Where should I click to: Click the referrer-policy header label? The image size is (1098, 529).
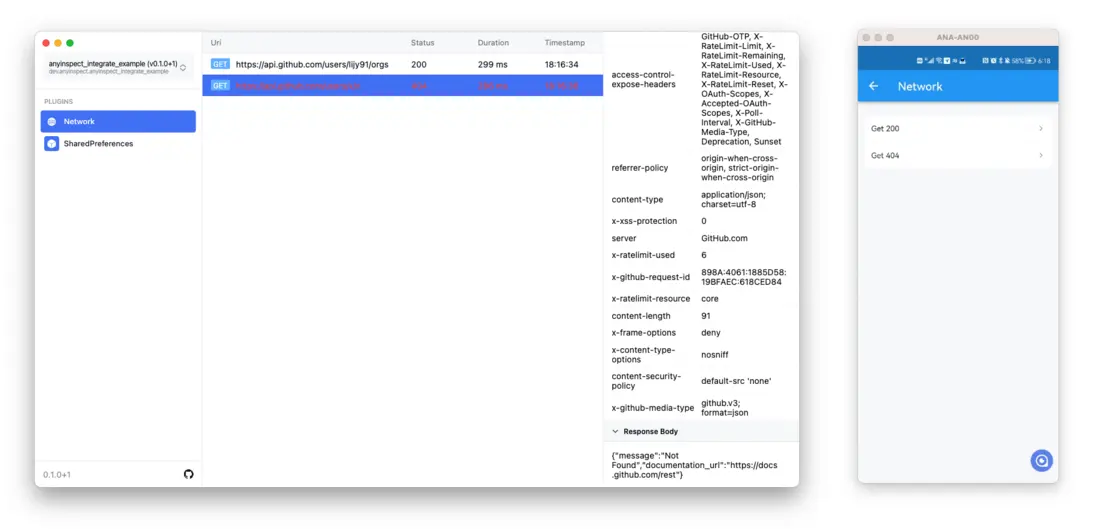[x=640, y=168]
